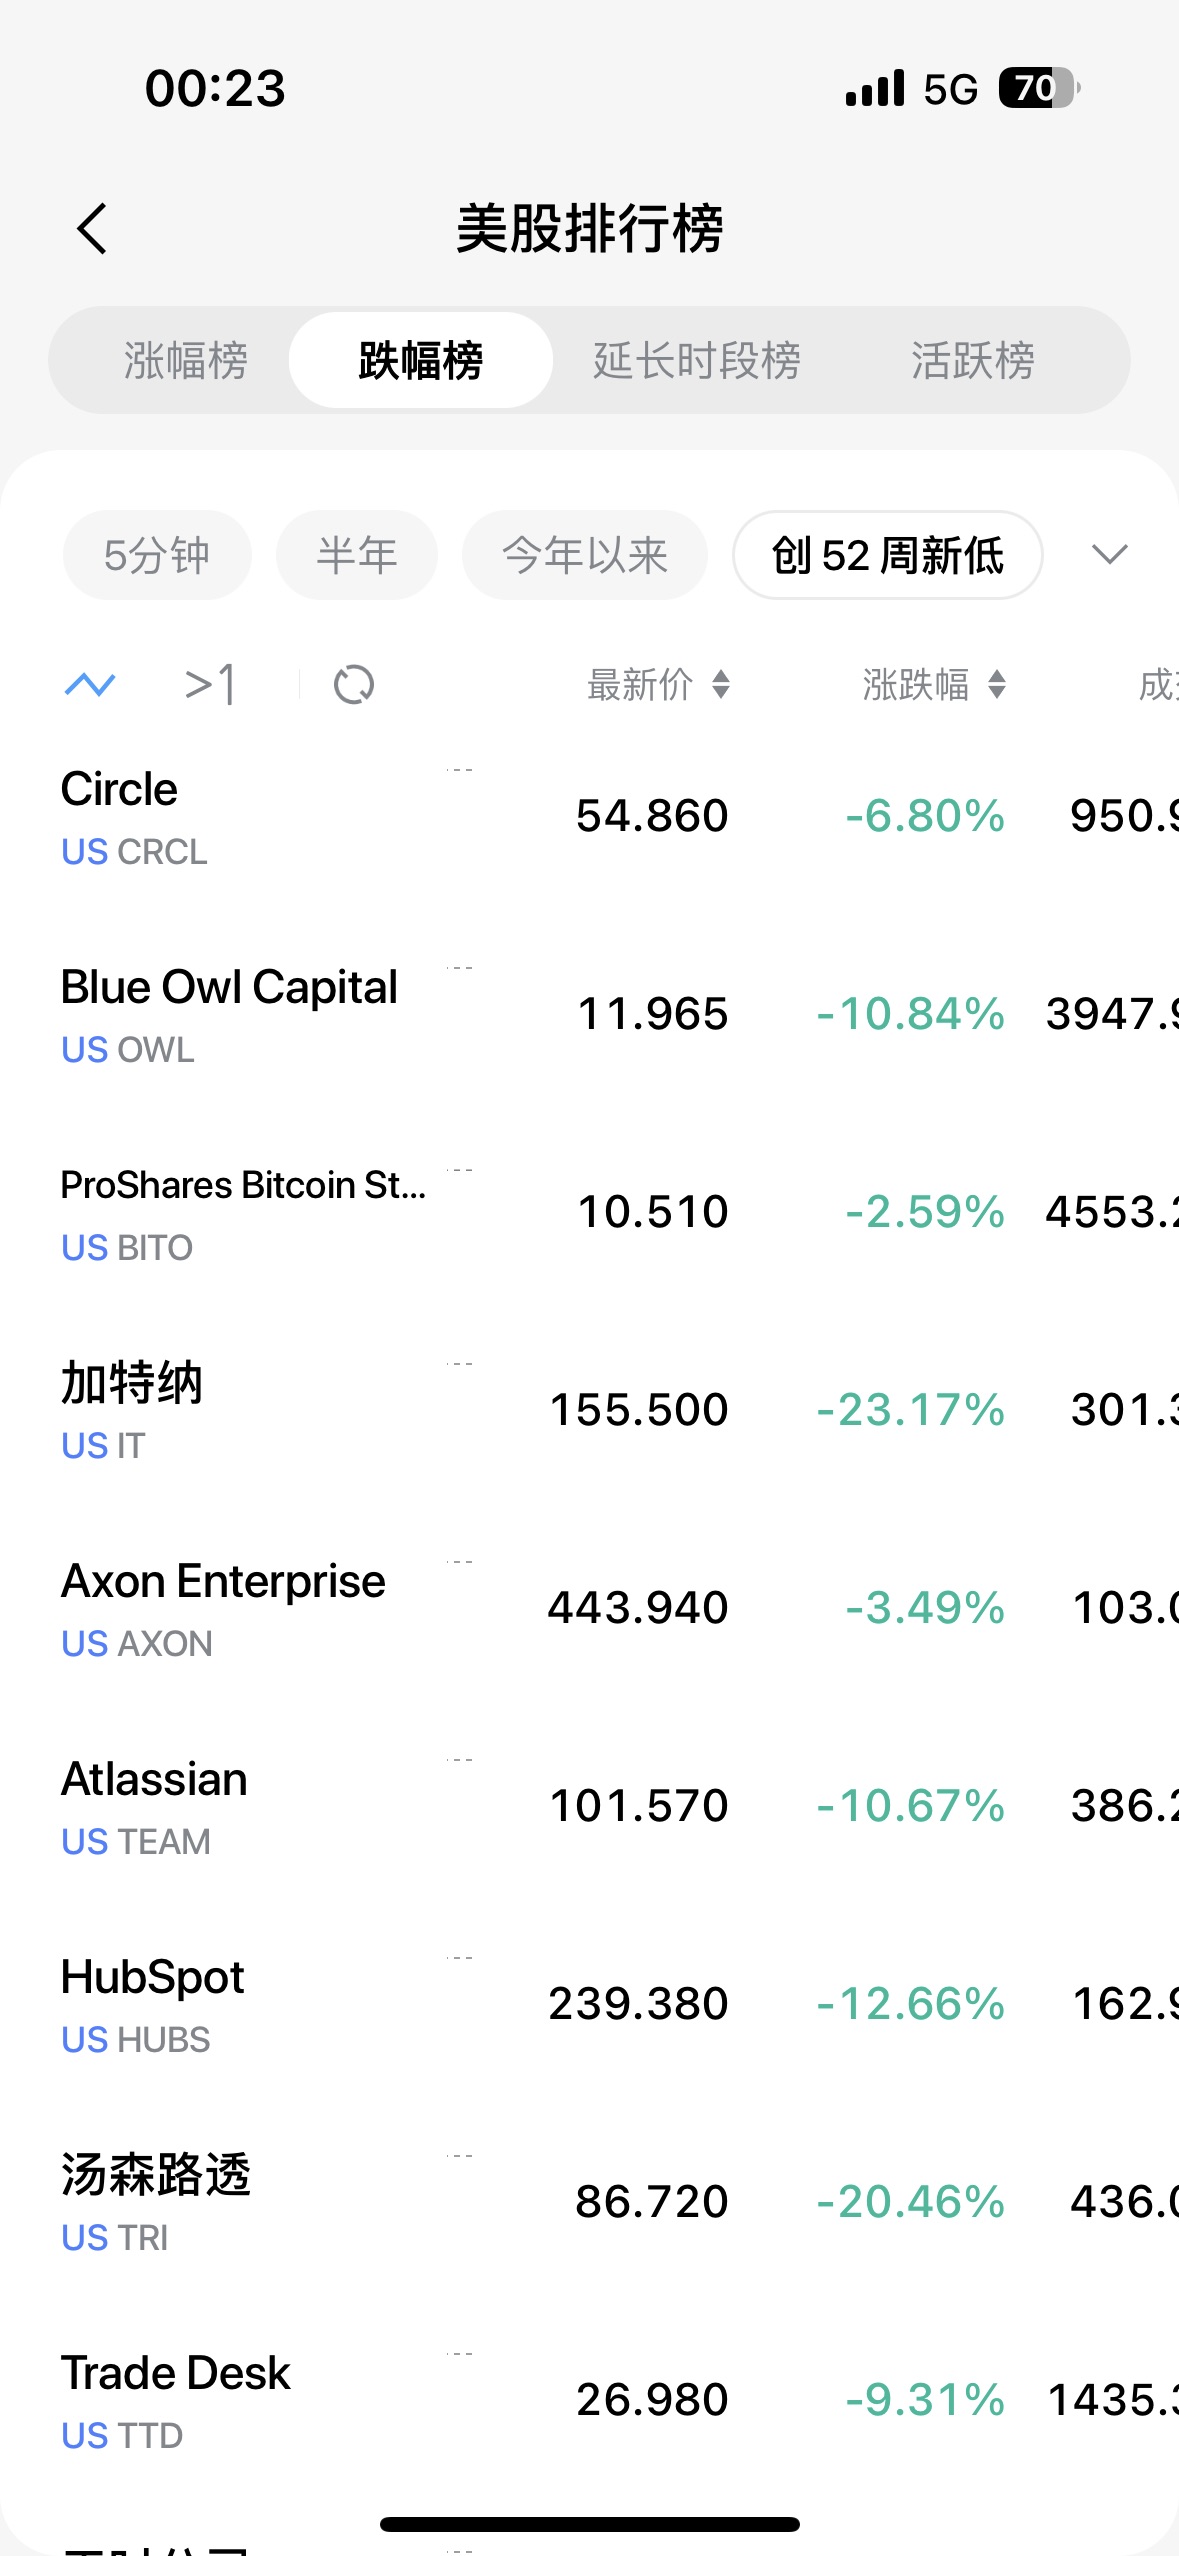1179x2556 pixels.
Task: Select the 今年以来 filter chip
Action: pos(585,555)
